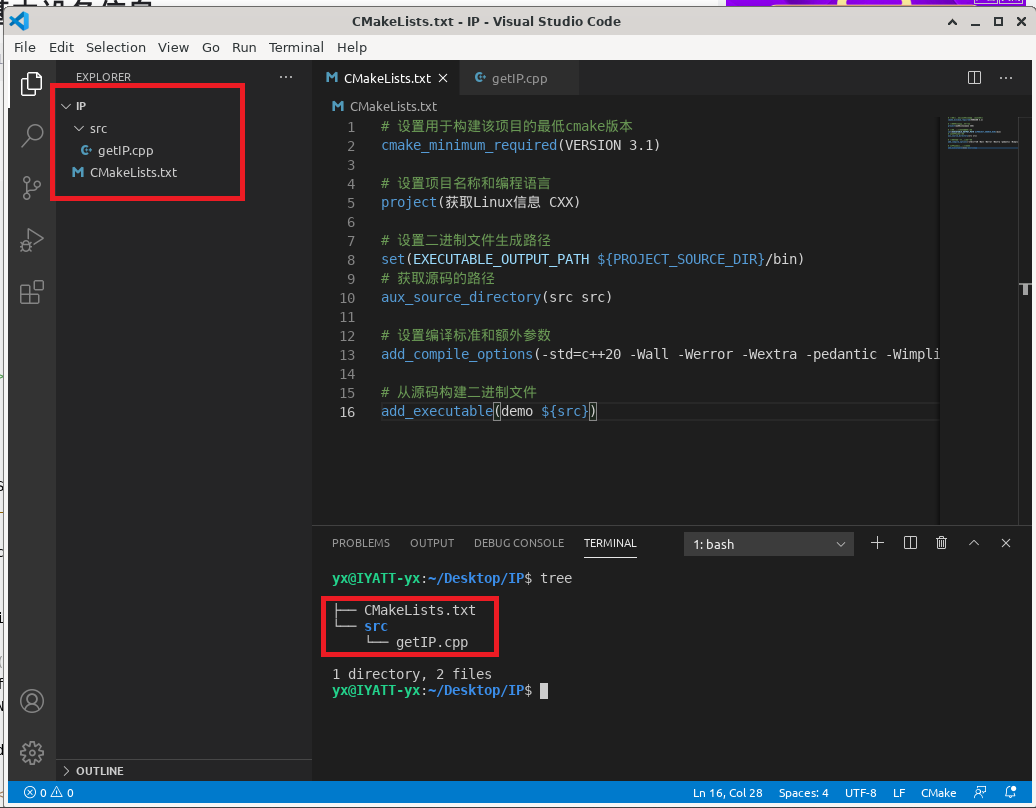Open the terminal selector dropdown 1: bash

tap(768, 544)
